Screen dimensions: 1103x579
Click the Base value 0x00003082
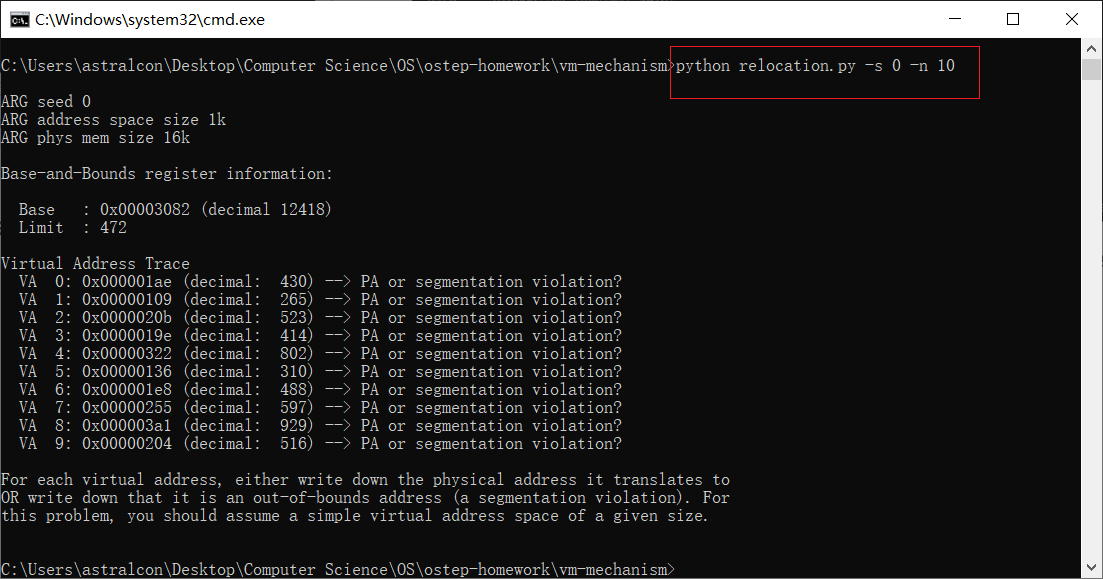145,210
